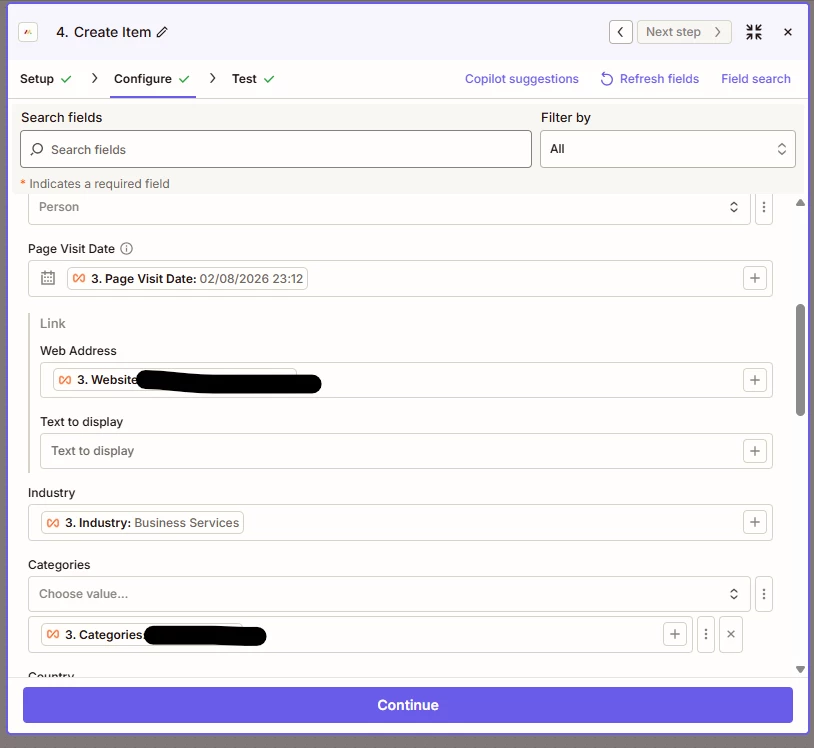Open three-dot menu beside Categories Choose value
This screenshot has width=814, height=748.
[x=764, y=594]
